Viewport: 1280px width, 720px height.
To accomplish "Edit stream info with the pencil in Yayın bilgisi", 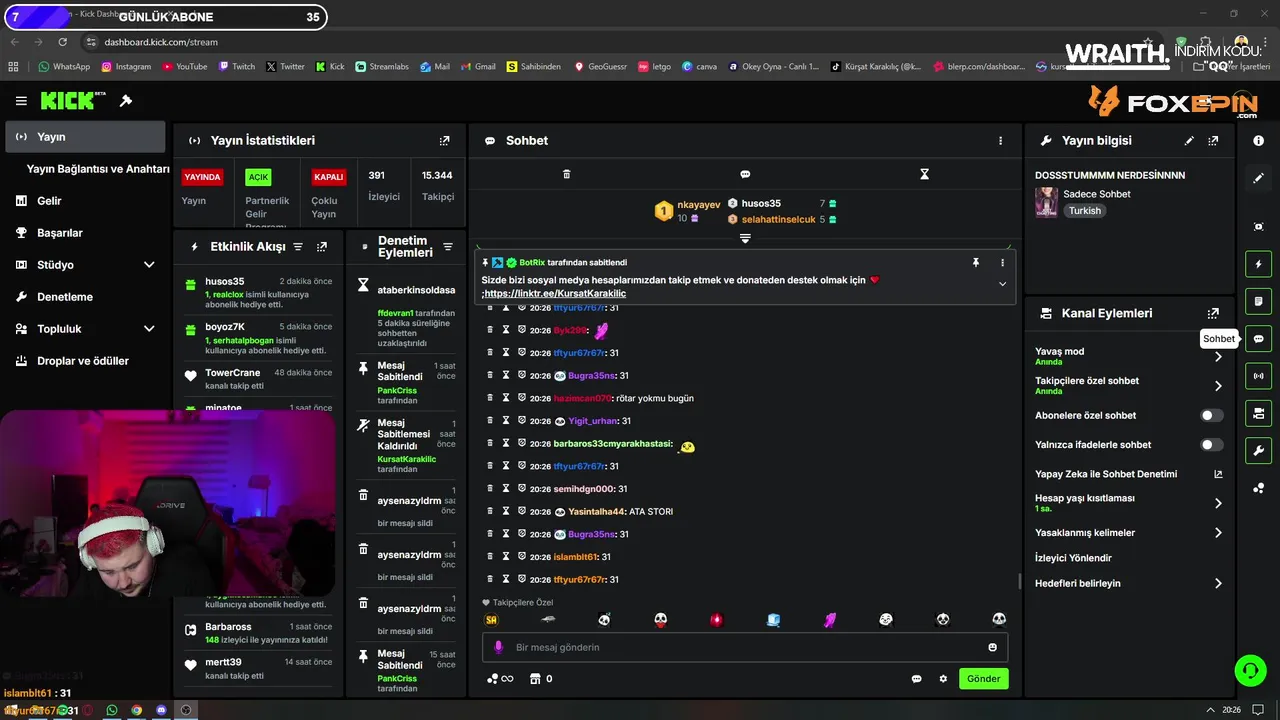I will (x=1189, y=141).
